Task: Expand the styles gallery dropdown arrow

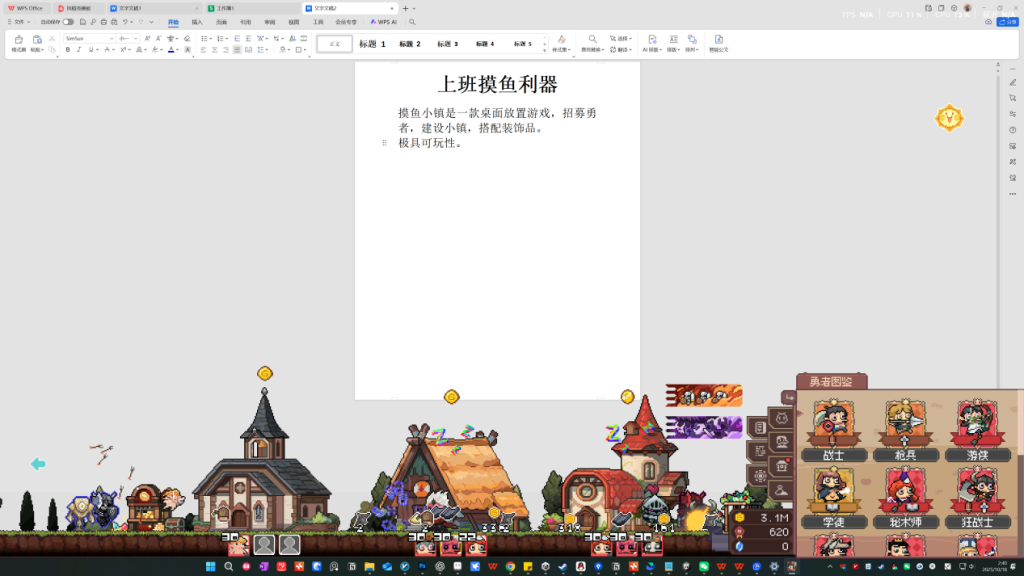Action: (x=545, y=48)
